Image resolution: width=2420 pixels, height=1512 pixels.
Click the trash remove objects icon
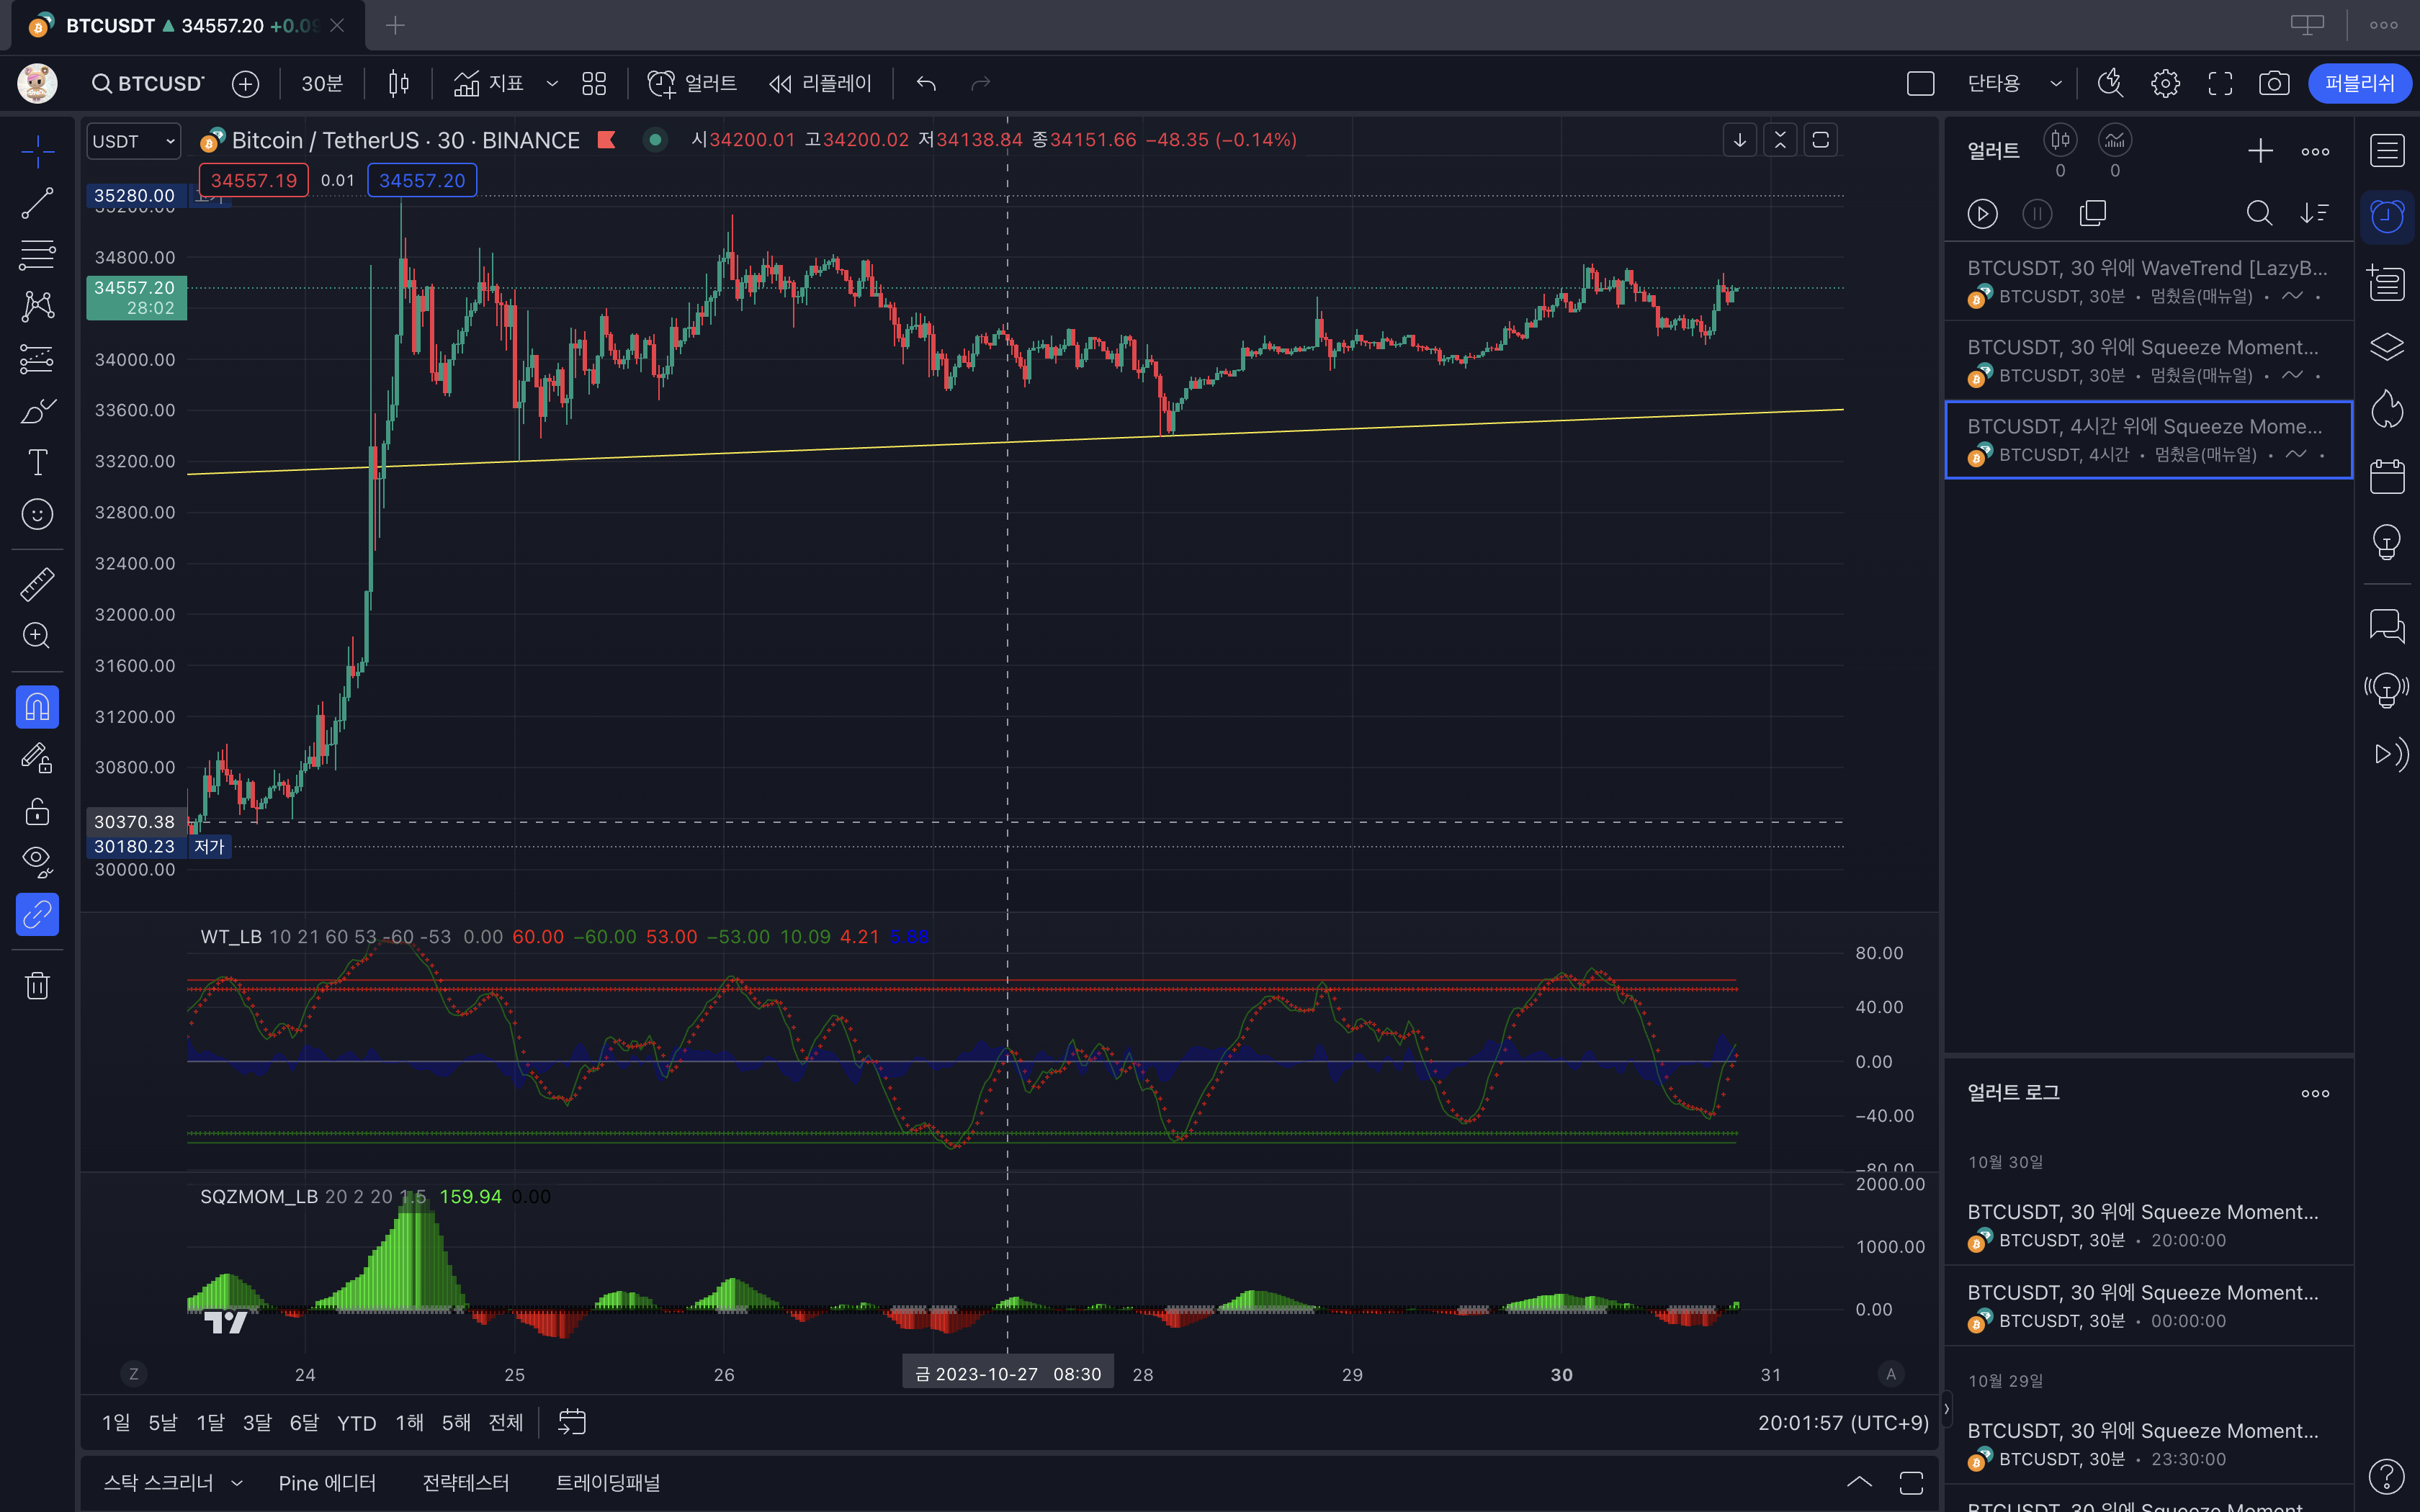click(x=37, y=986)
